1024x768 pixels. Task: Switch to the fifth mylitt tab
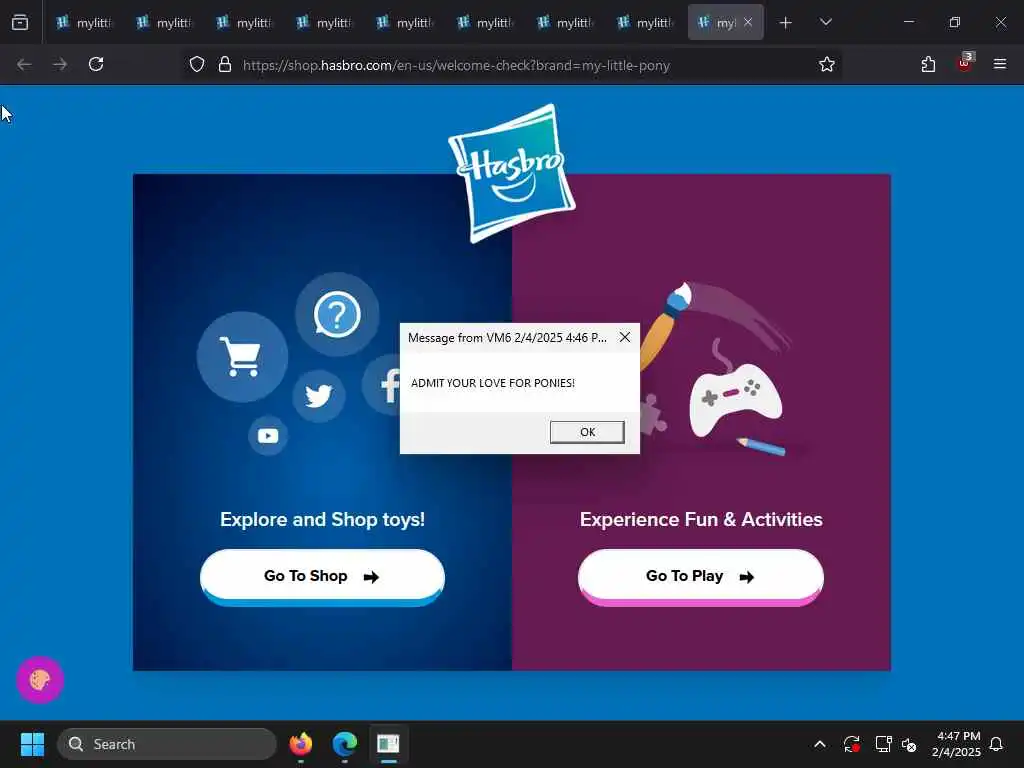404,23
